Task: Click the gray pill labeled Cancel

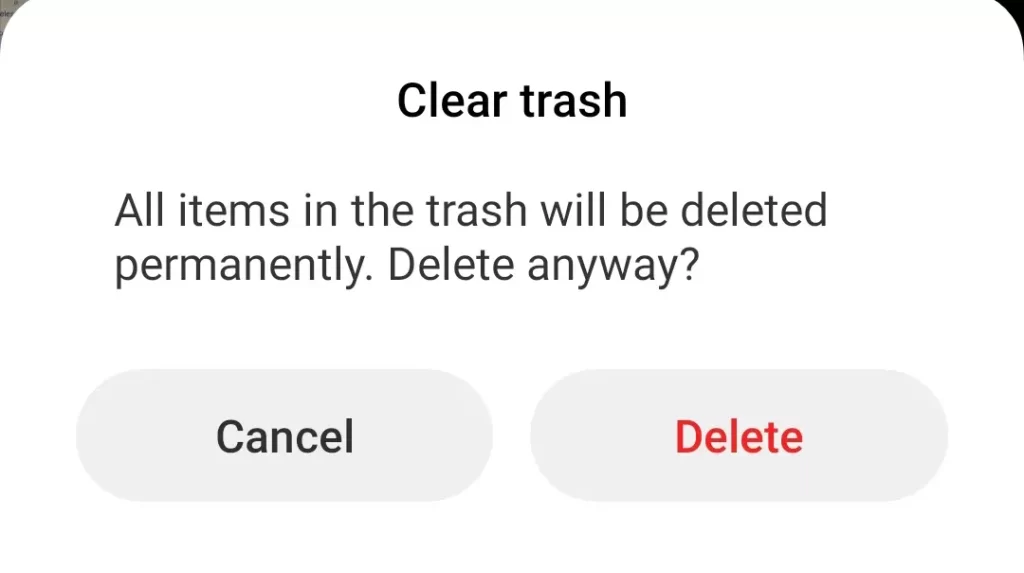Action: (284, 435)
